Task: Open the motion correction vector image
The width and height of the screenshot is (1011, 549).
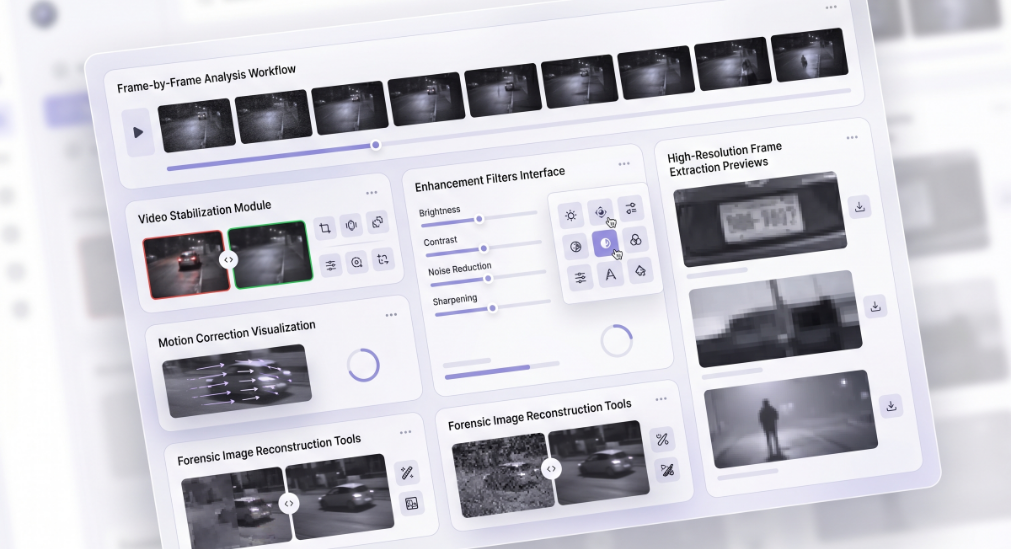Action: point(237,381)
